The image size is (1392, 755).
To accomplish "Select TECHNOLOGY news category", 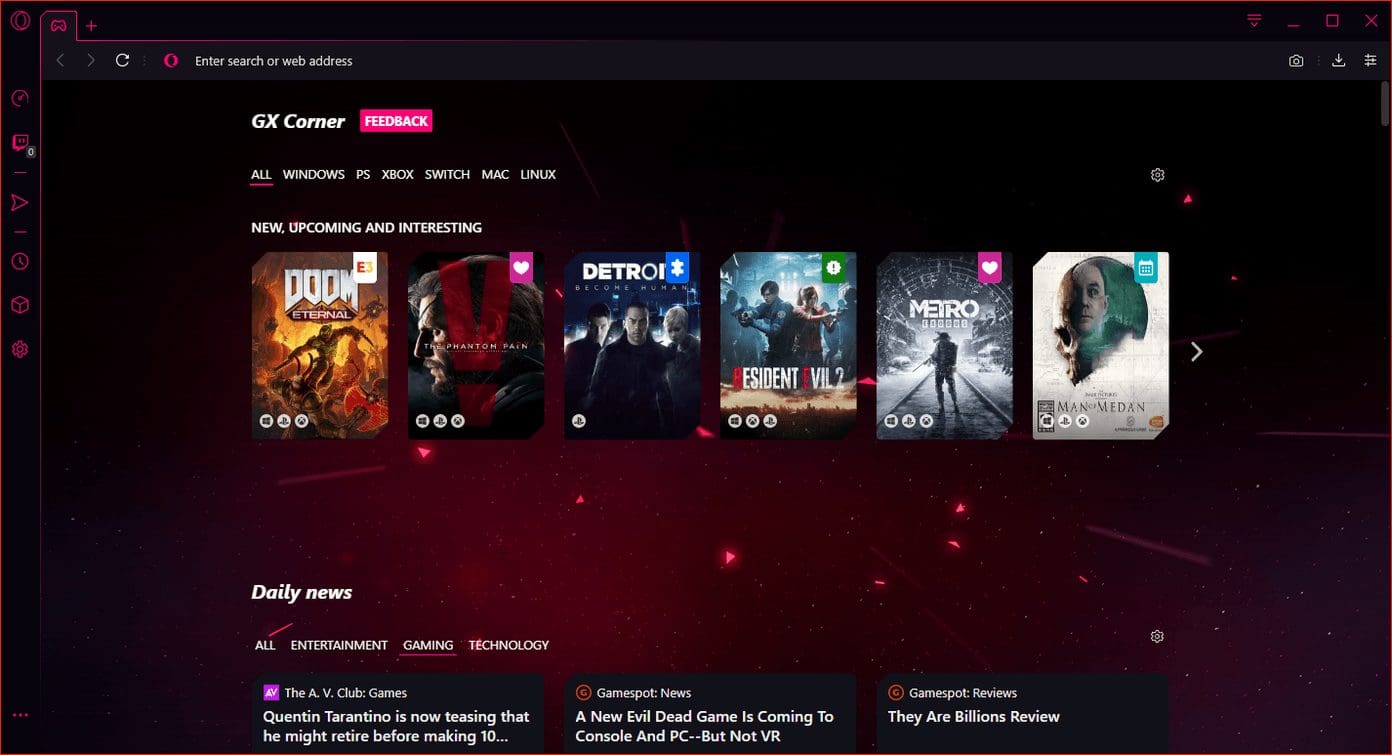I will [x=509, y=645].
